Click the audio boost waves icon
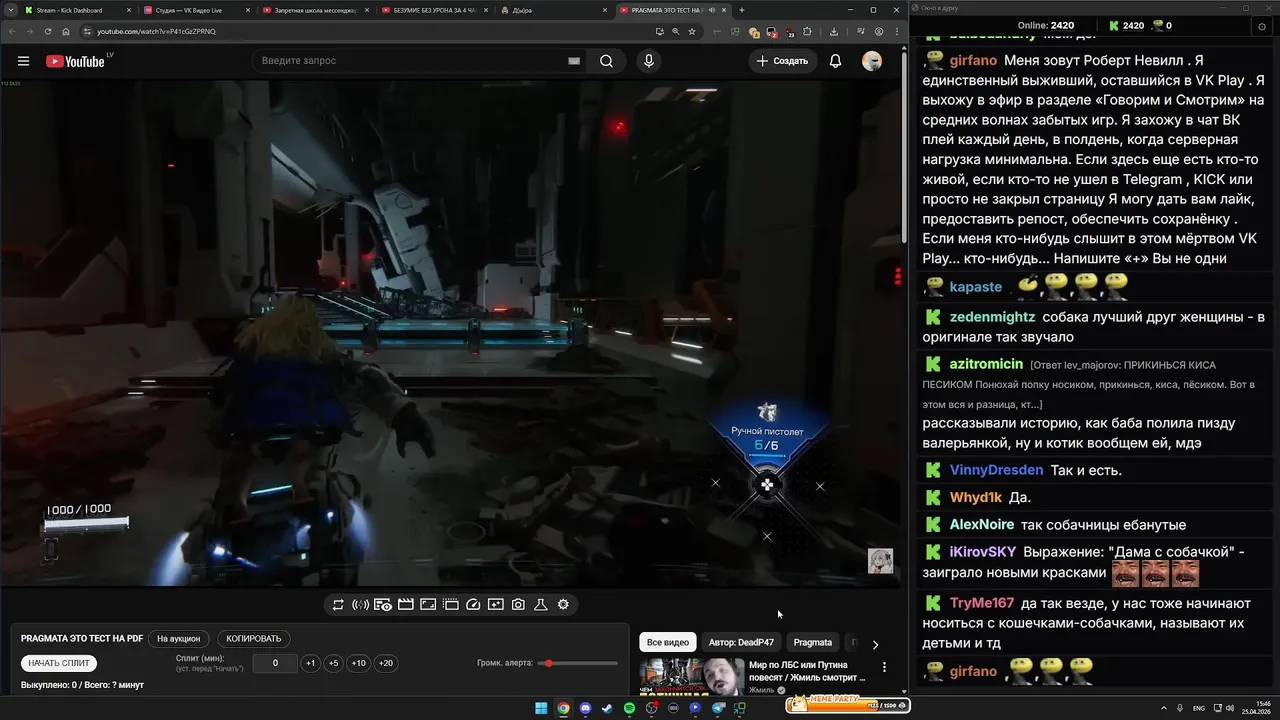The image size is (1280, 720). pos(360,604)
